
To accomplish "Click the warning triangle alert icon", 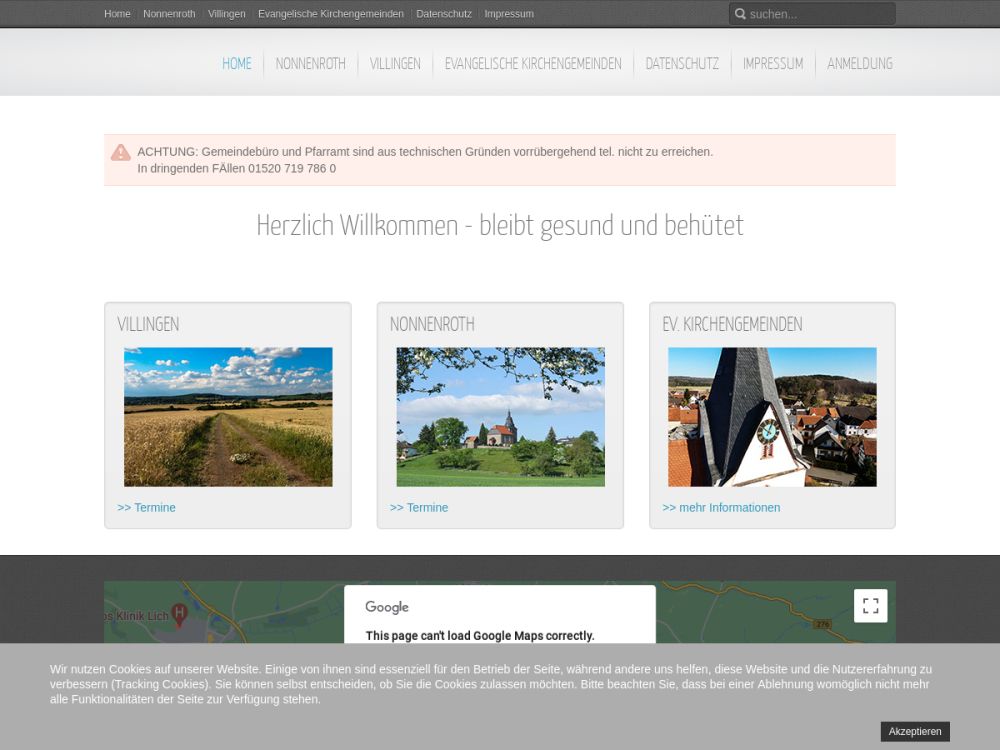I will pos(121,153).
